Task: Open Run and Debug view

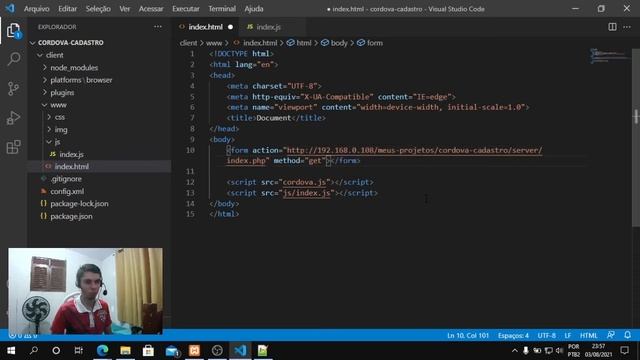Action: point(13,118)
